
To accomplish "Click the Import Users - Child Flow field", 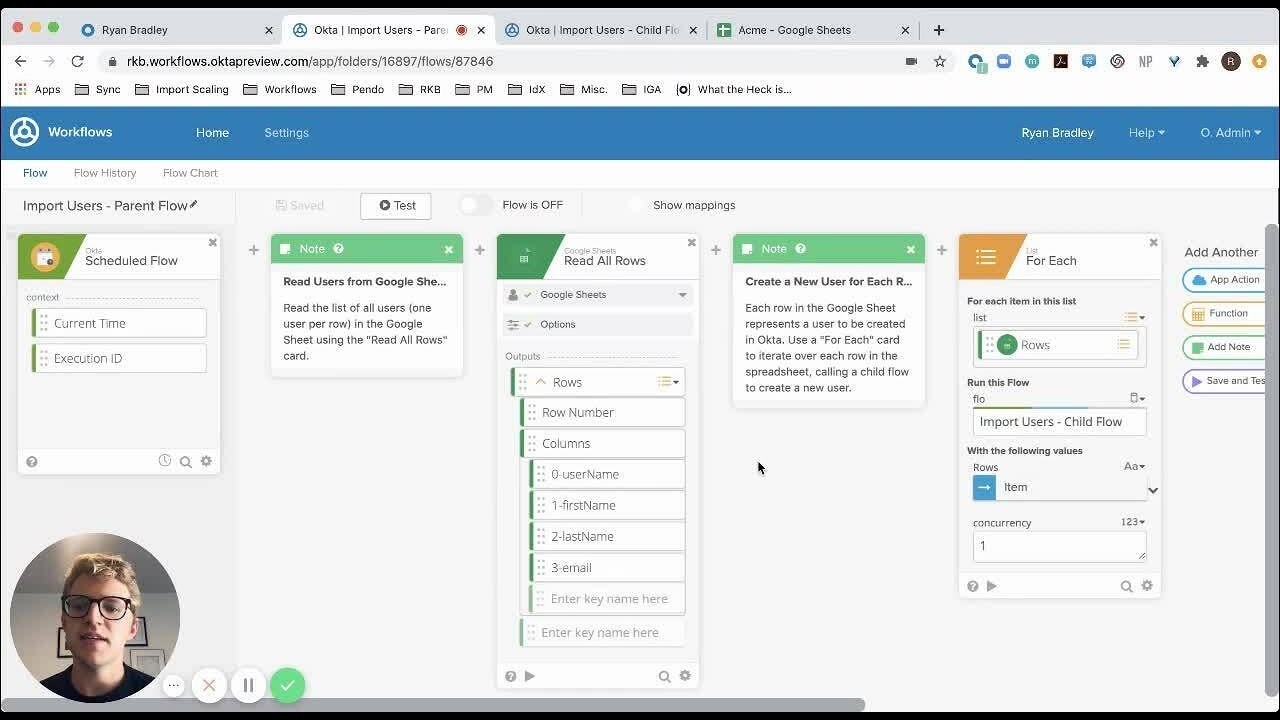I will (1060, 422).
